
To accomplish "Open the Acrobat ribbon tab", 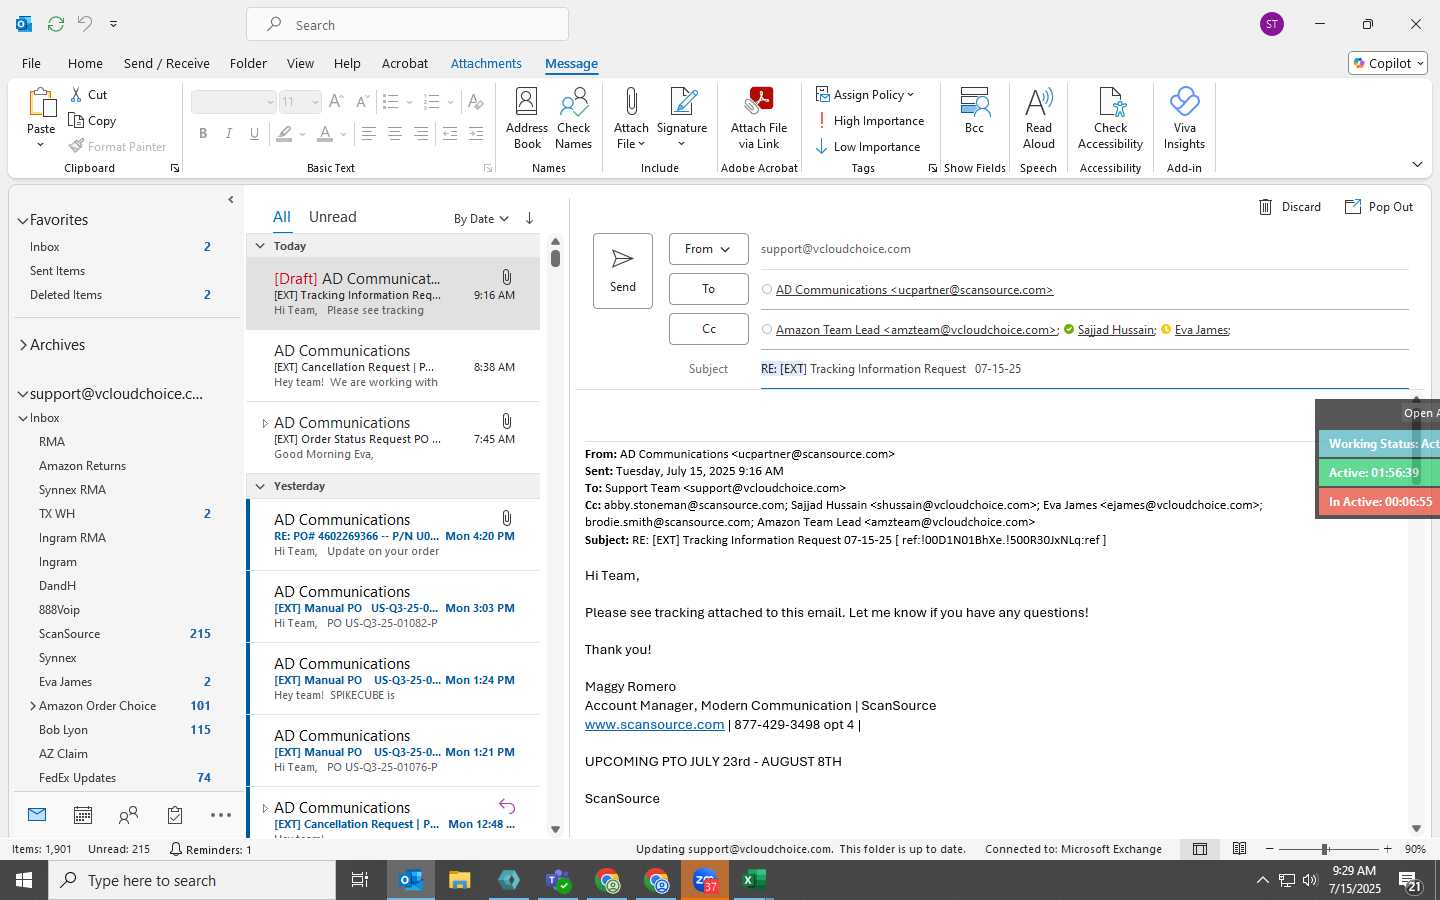I will click(x=405, y=63).
